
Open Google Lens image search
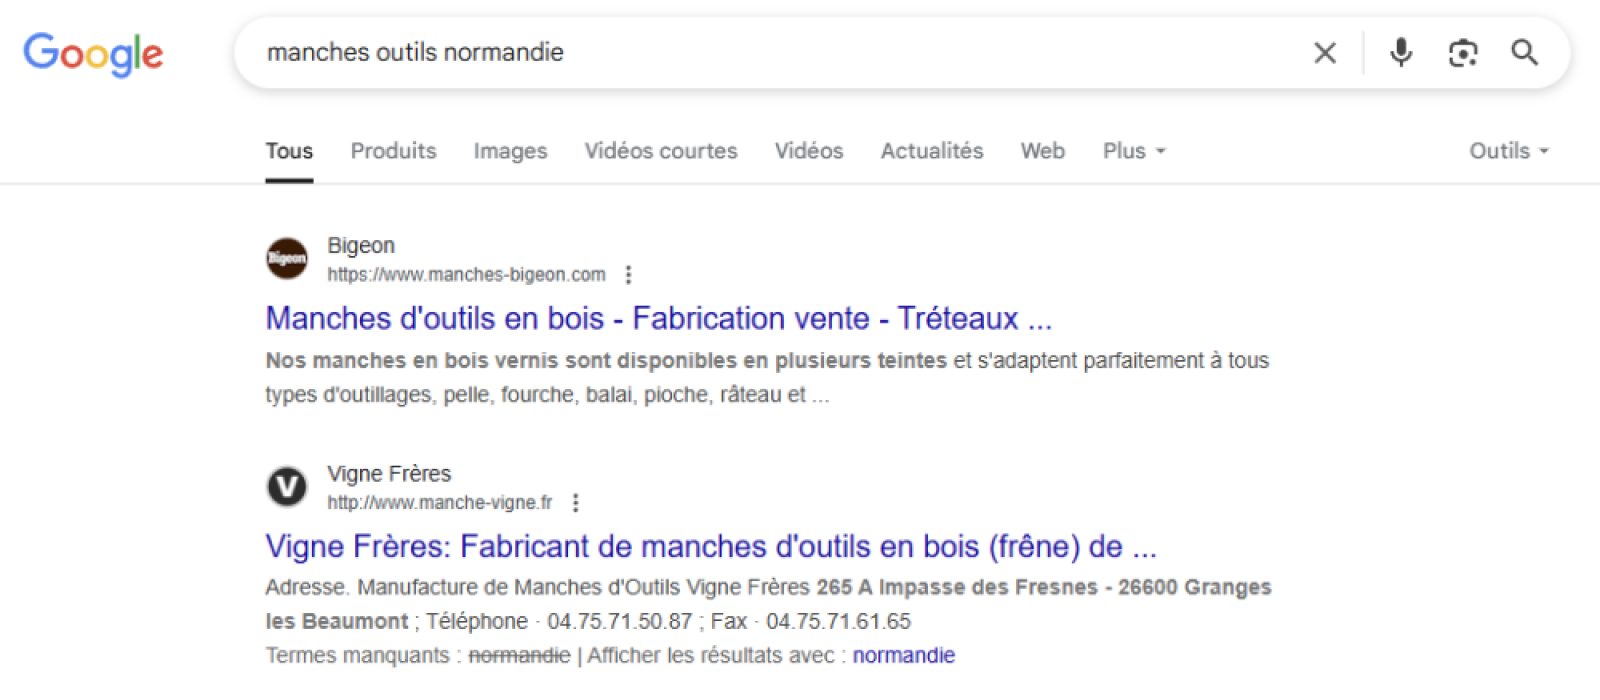point(1463,53)
